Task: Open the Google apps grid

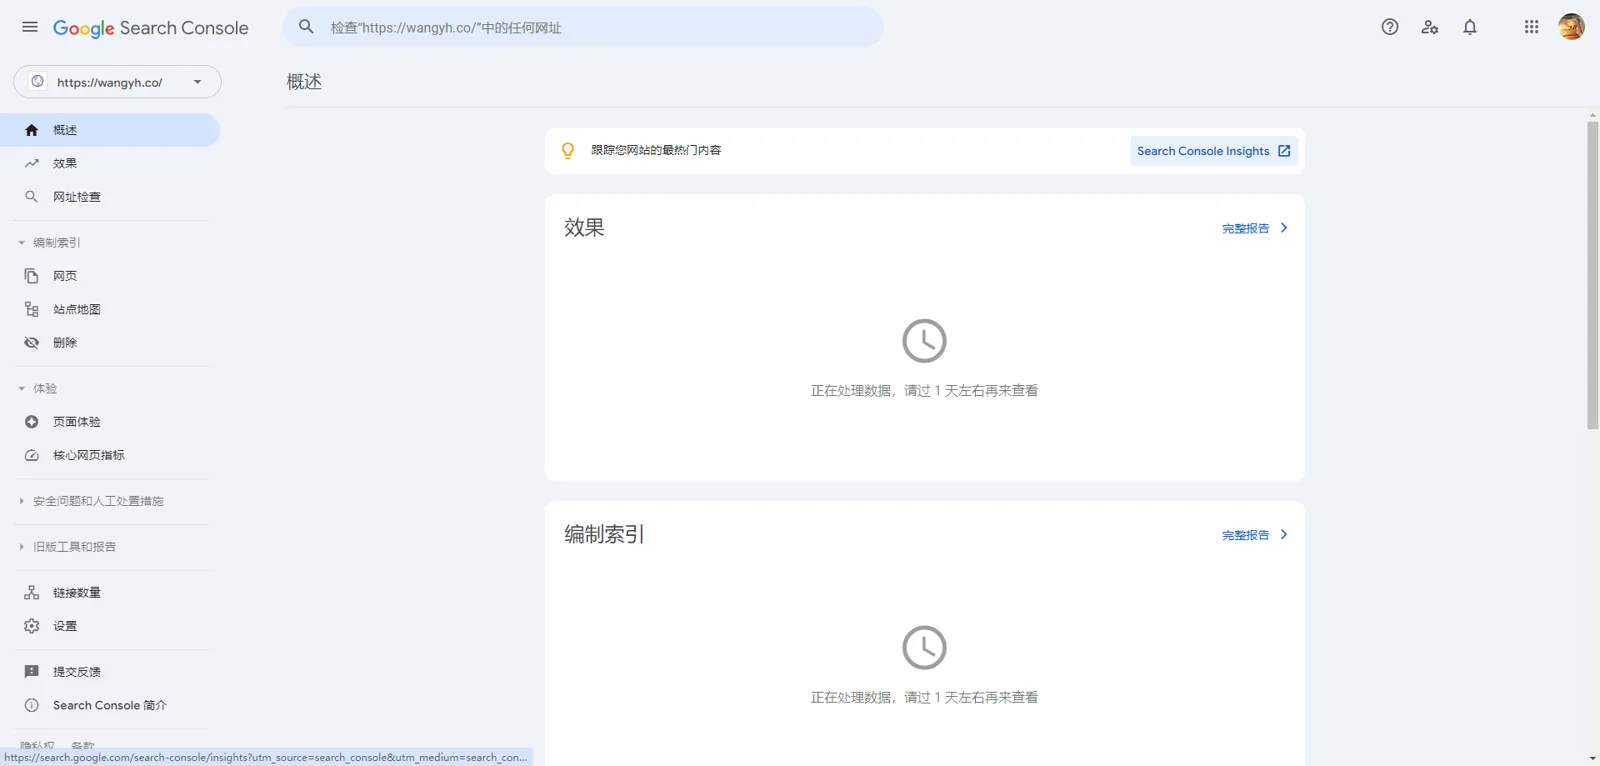Action: pyautogui.click(x=1531, y=27)
